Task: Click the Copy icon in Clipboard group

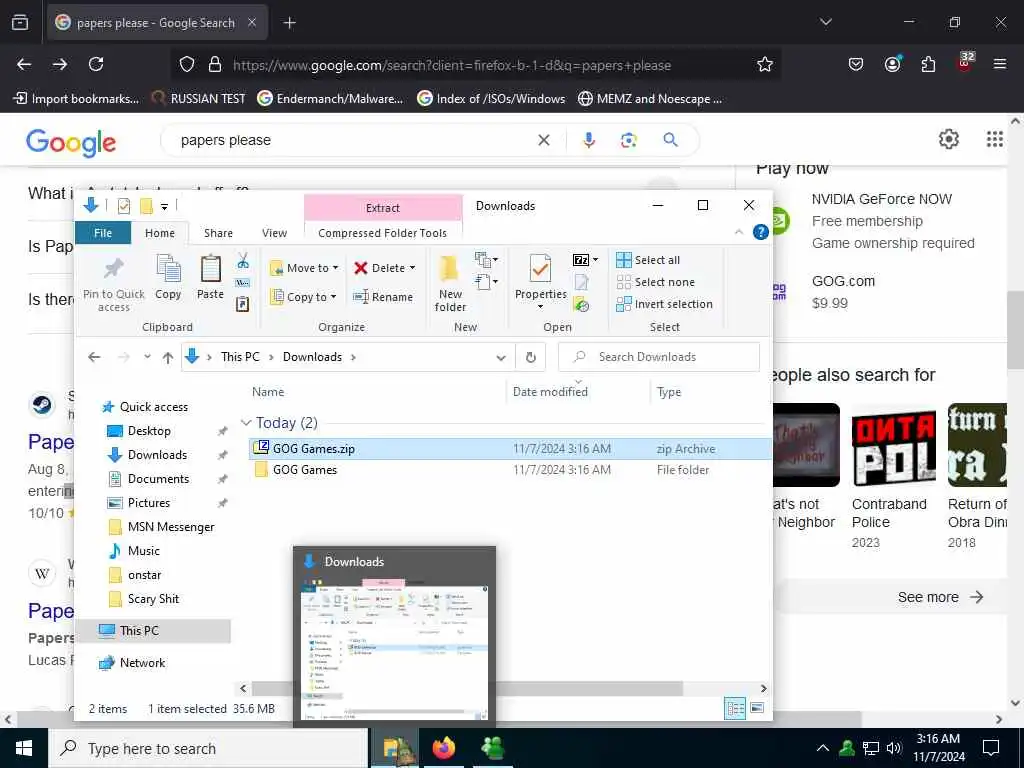Action: coord(168,269)
